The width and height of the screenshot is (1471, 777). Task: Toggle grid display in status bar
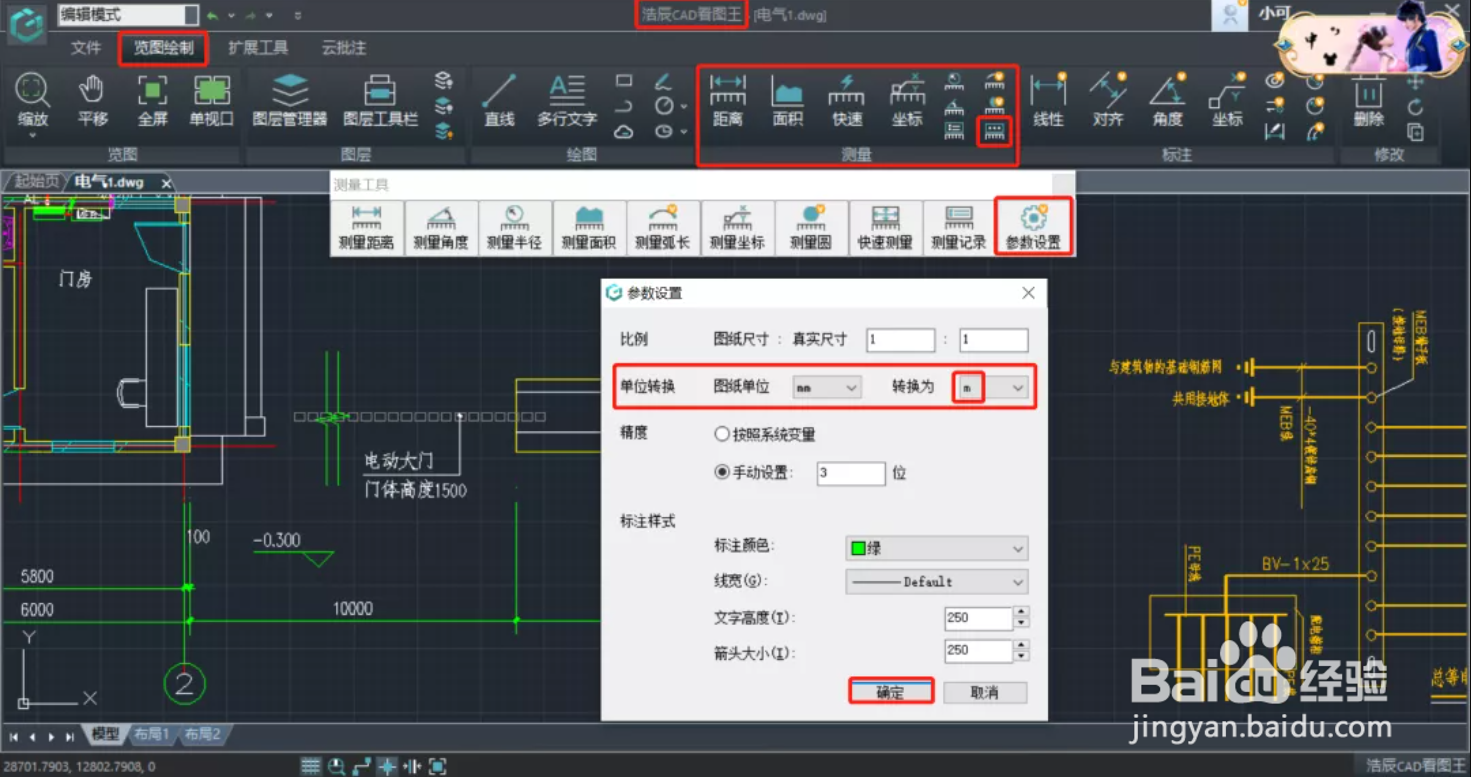click(x=311, y=766)
